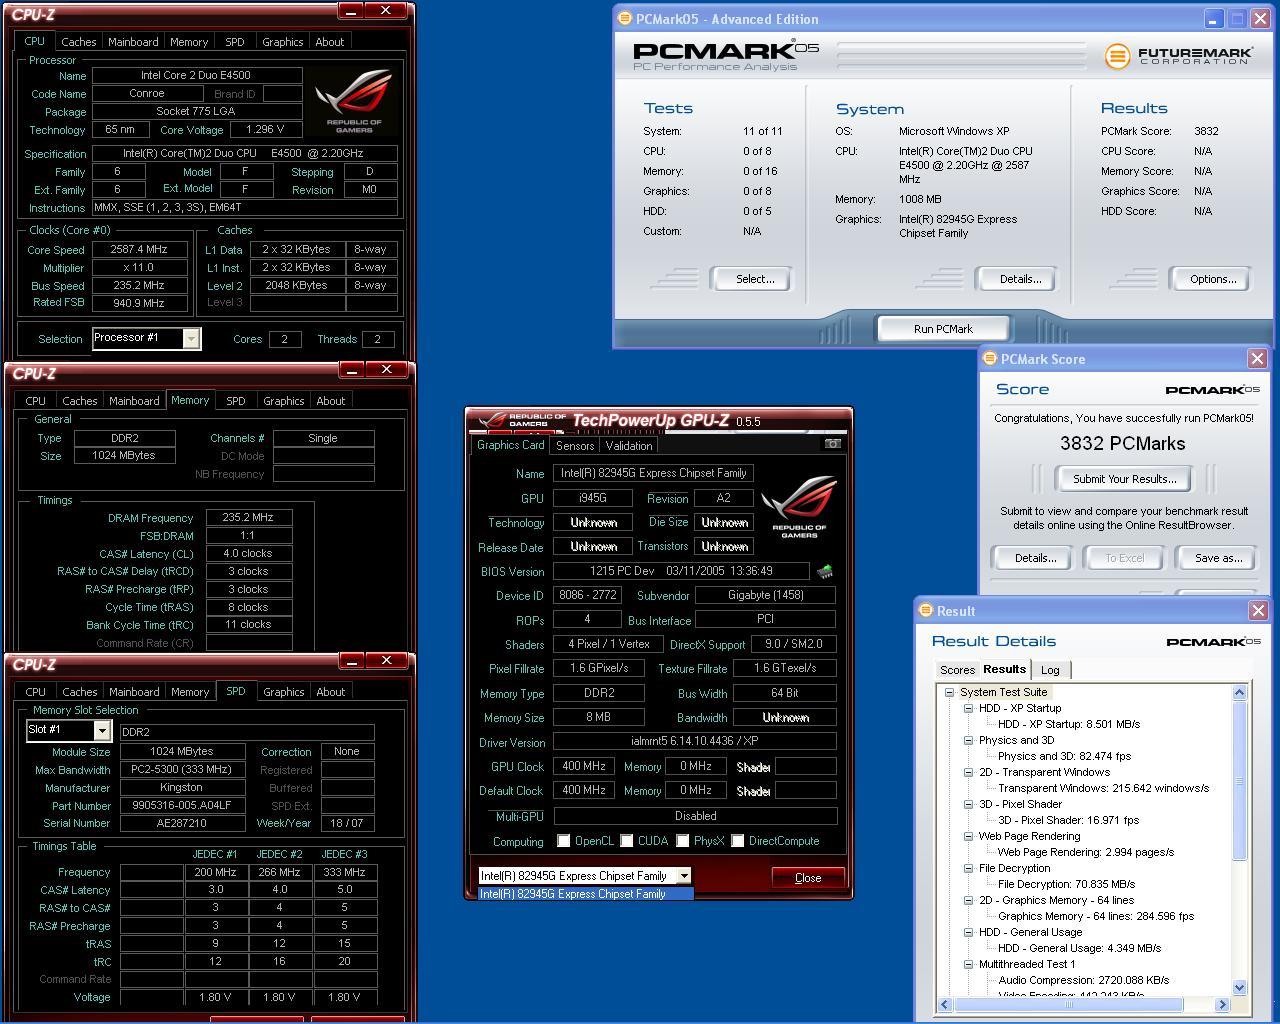Toggle the CUDA checkbox
Screen dimensions: 1280x1024
tap(627, 841)
